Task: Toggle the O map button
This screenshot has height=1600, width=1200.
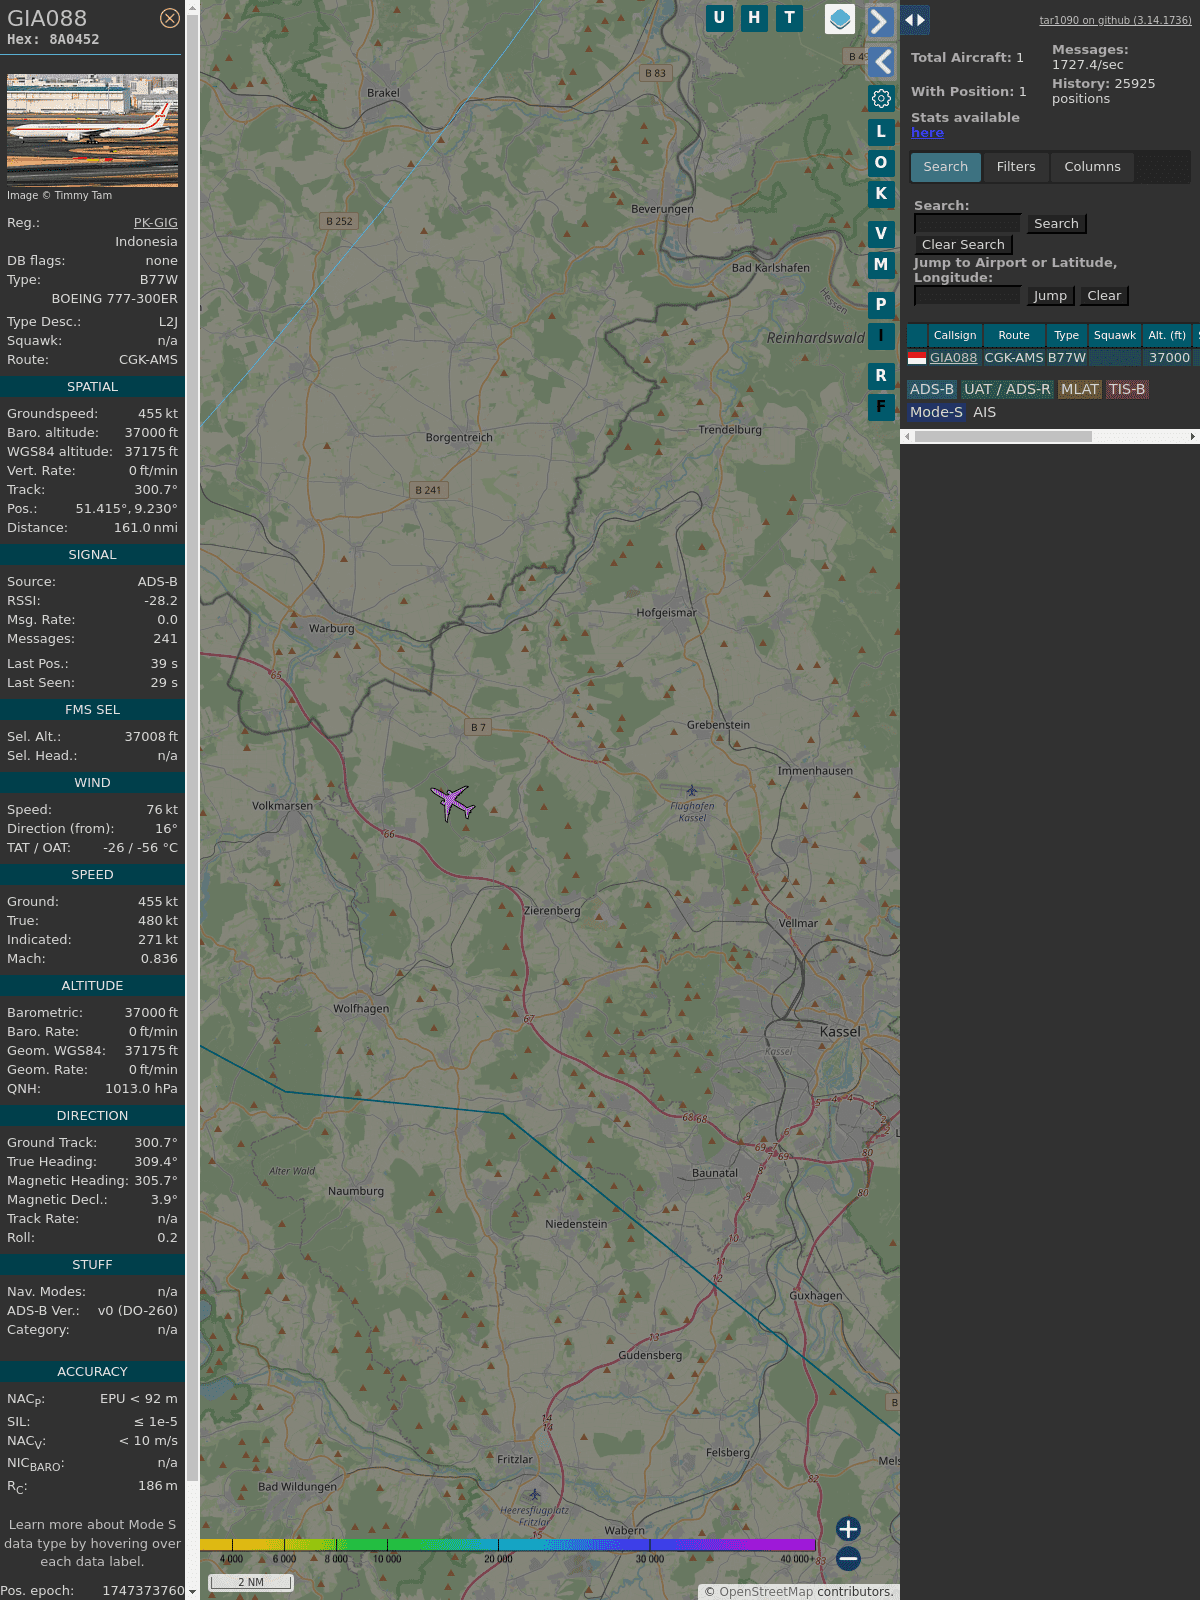Action: pos(881,162)
